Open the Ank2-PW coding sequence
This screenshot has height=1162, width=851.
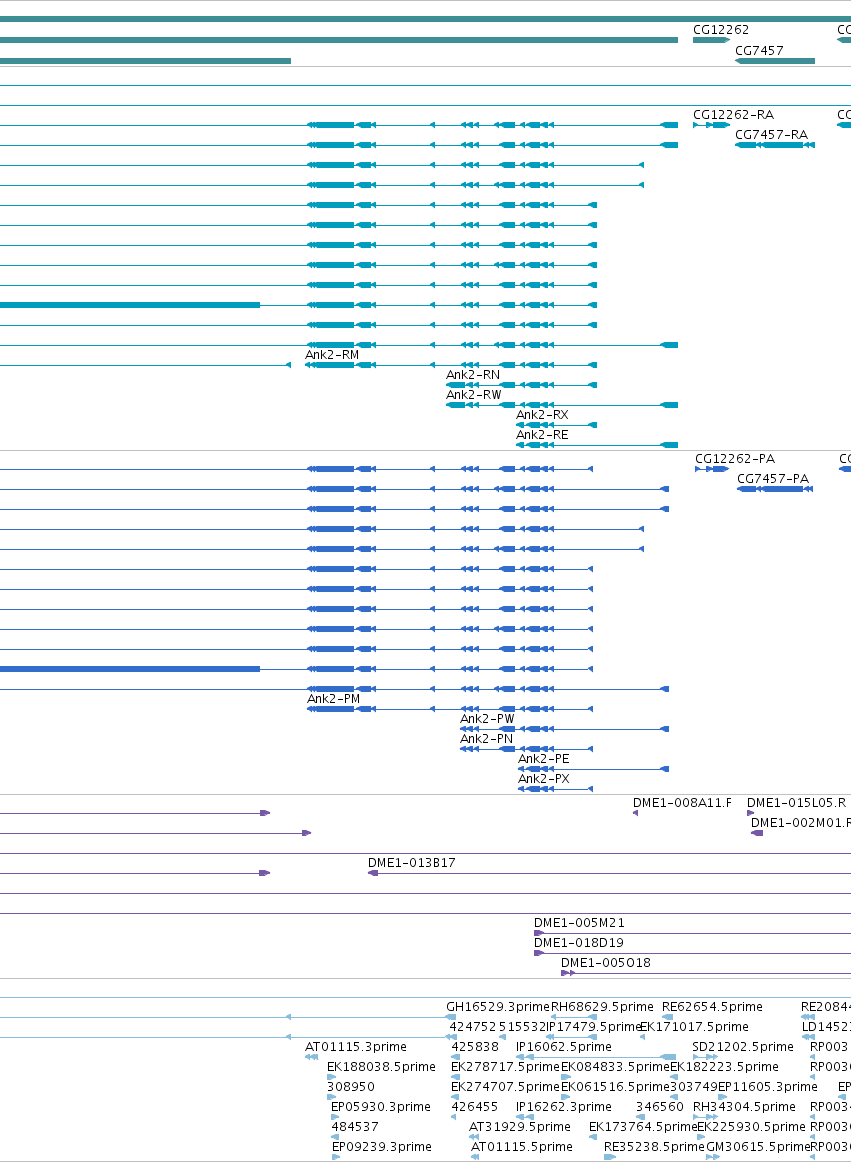coord(564,729)
